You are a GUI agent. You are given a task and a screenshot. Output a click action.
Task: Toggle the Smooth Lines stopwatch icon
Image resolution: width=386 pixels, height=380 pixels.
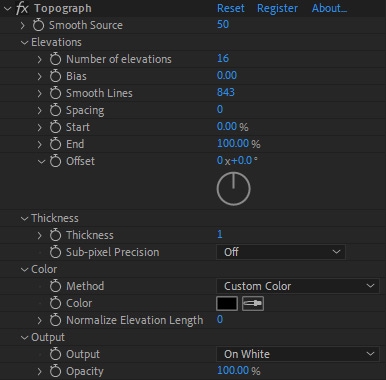click(55, 93)
